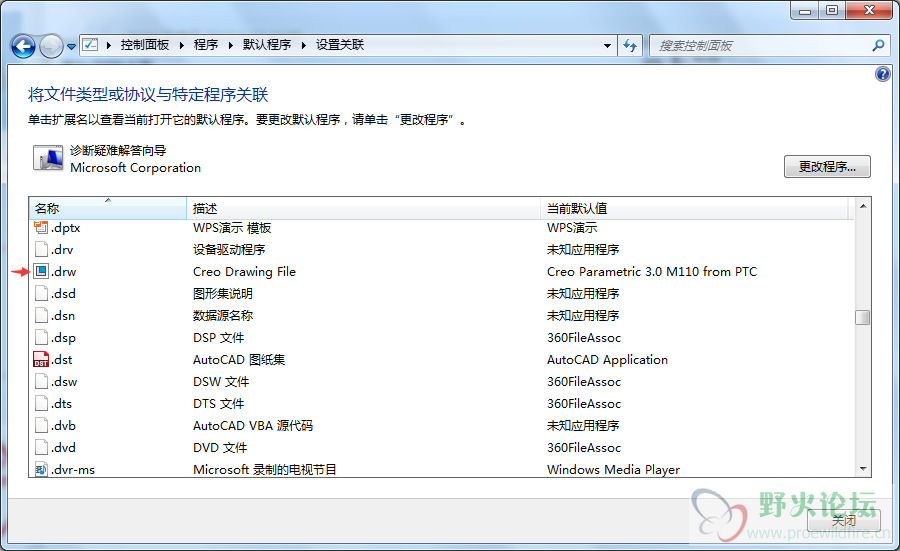Image resolution: width=900 pixels, height=551 pixels.
Task: Click the .dvr-ms media file icon
Action: [x=41, y=469]
